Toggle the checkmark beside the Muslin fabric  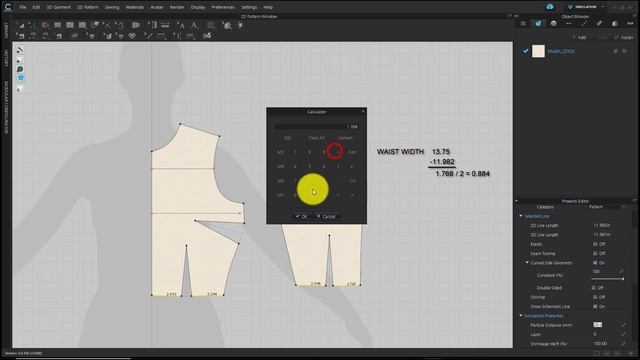526,51
